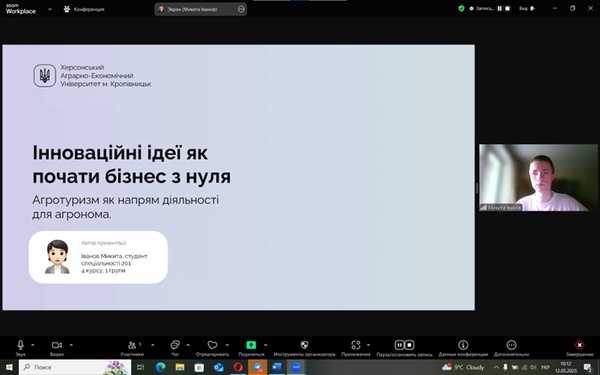Click the volume speaker icon in the system tray
The width and height of the screenshot is (600, 375).
533,367
